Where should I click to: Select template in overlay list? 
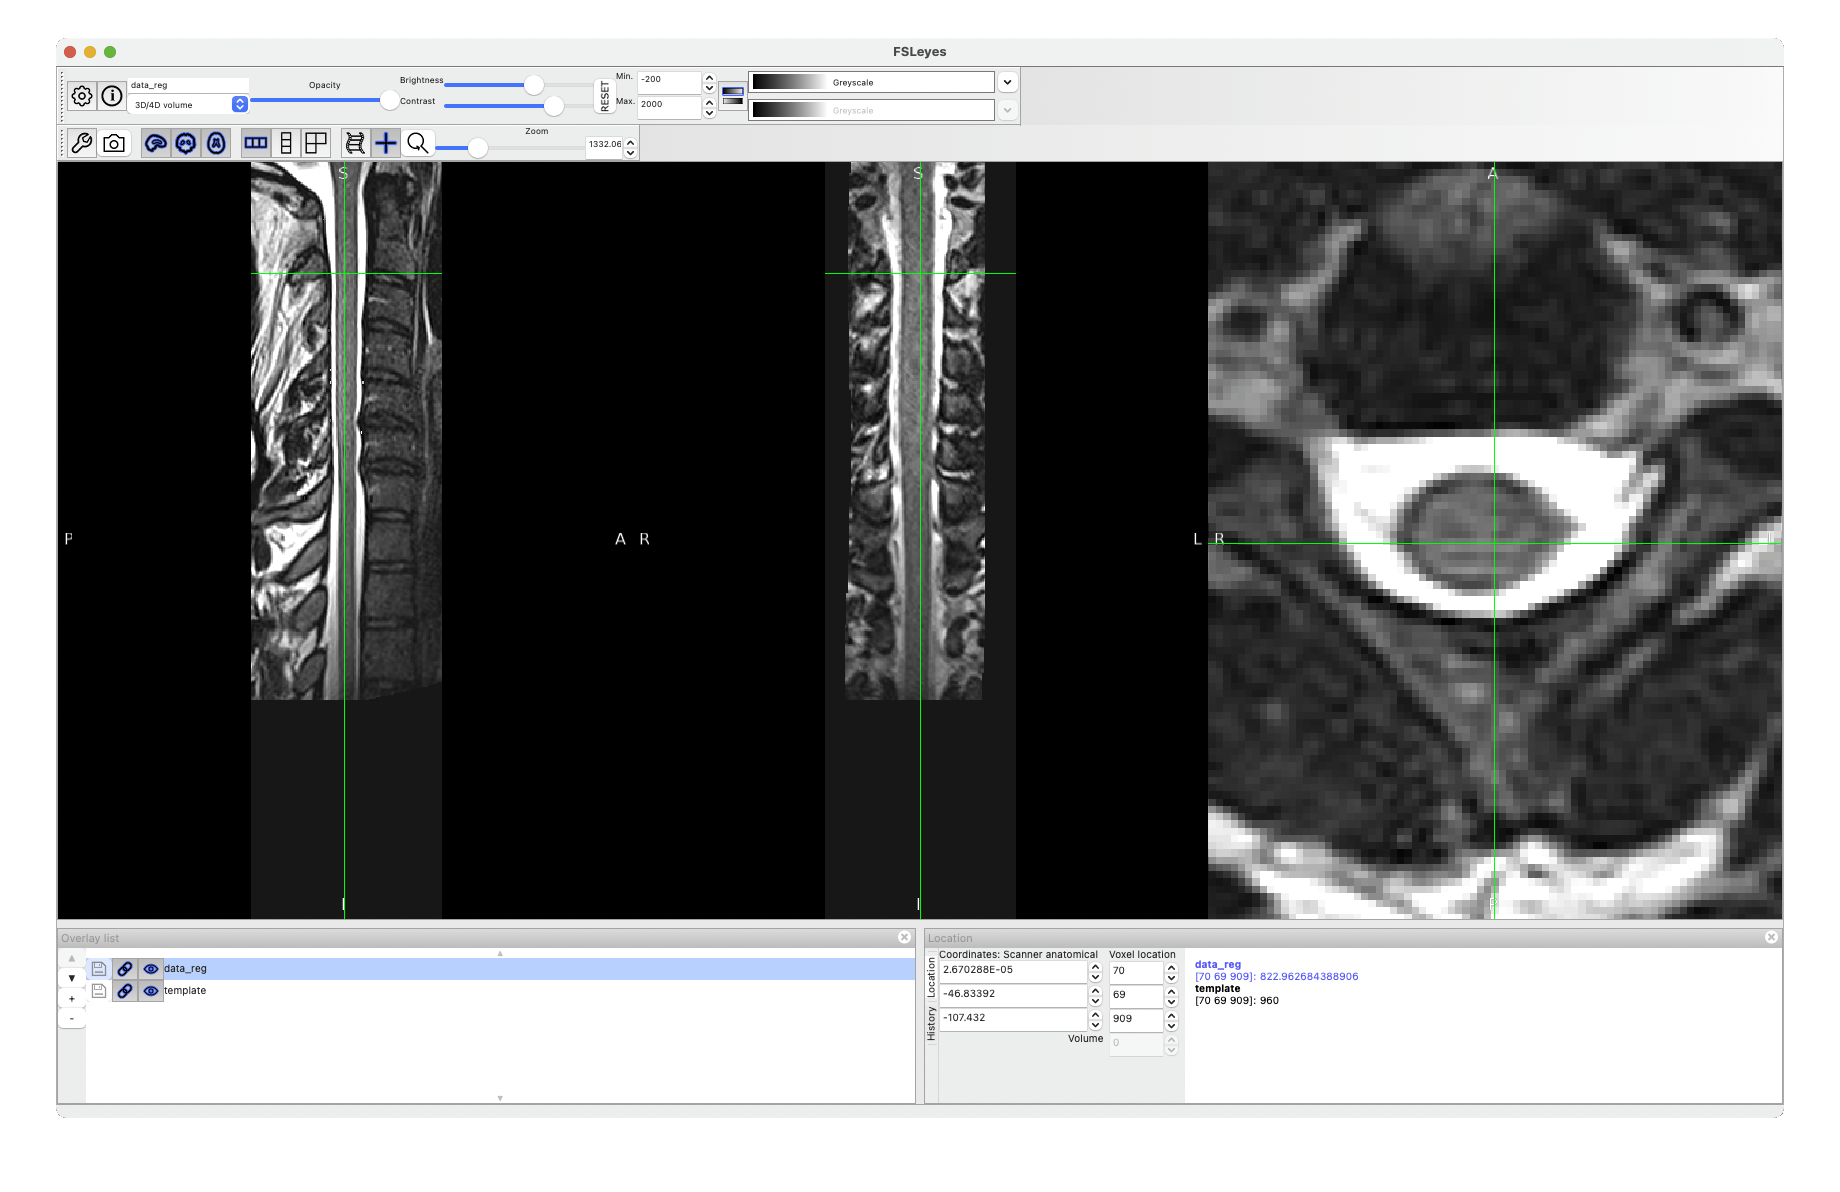click(x=185, y=991)
